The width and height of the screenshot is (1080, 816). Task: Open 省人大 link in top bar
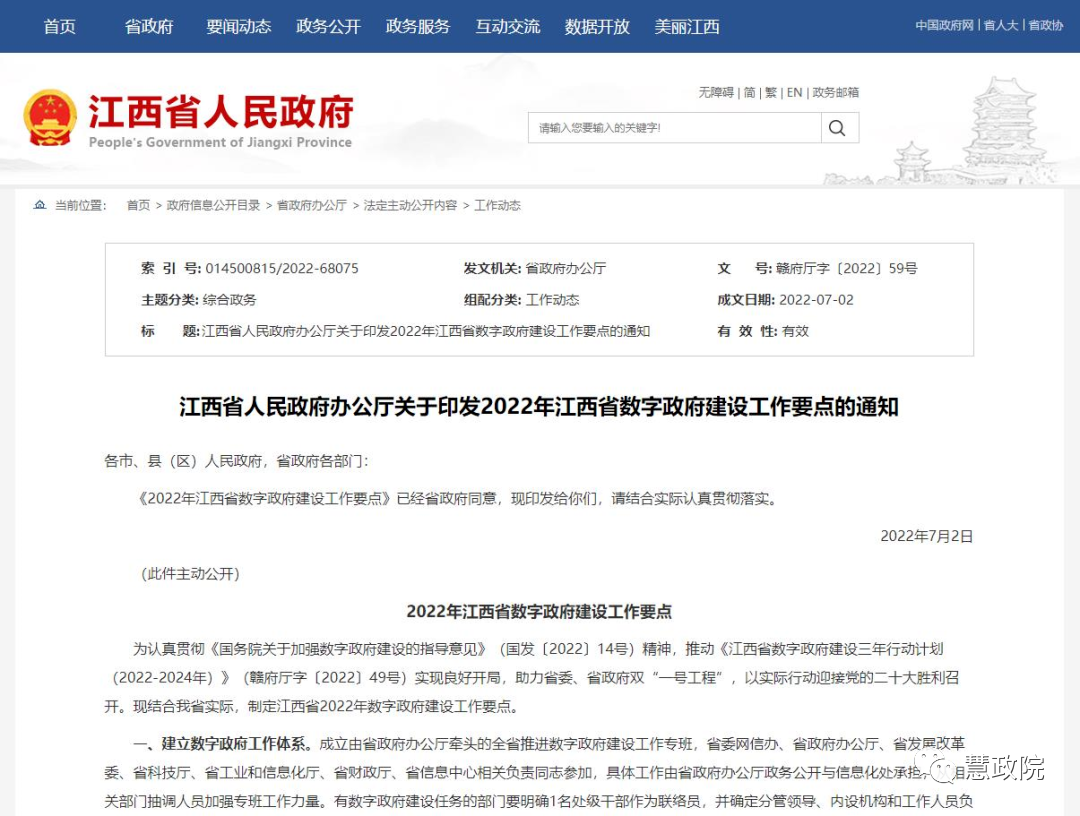click(1001, 25)
